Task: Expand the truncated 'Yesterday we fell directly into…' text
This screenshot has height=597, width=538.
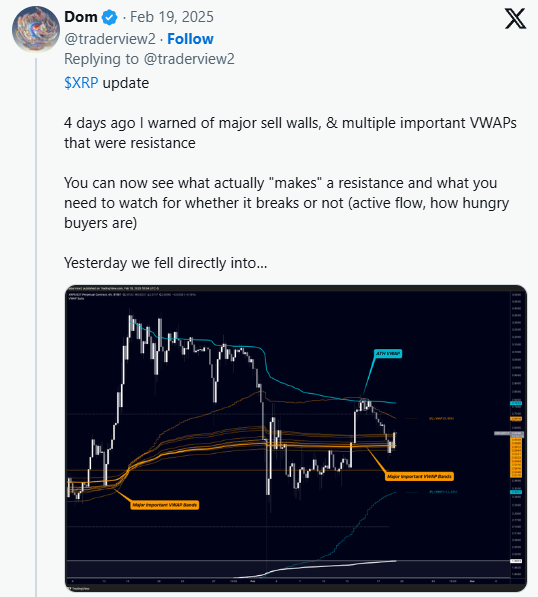Action: [x=166, y=263]
